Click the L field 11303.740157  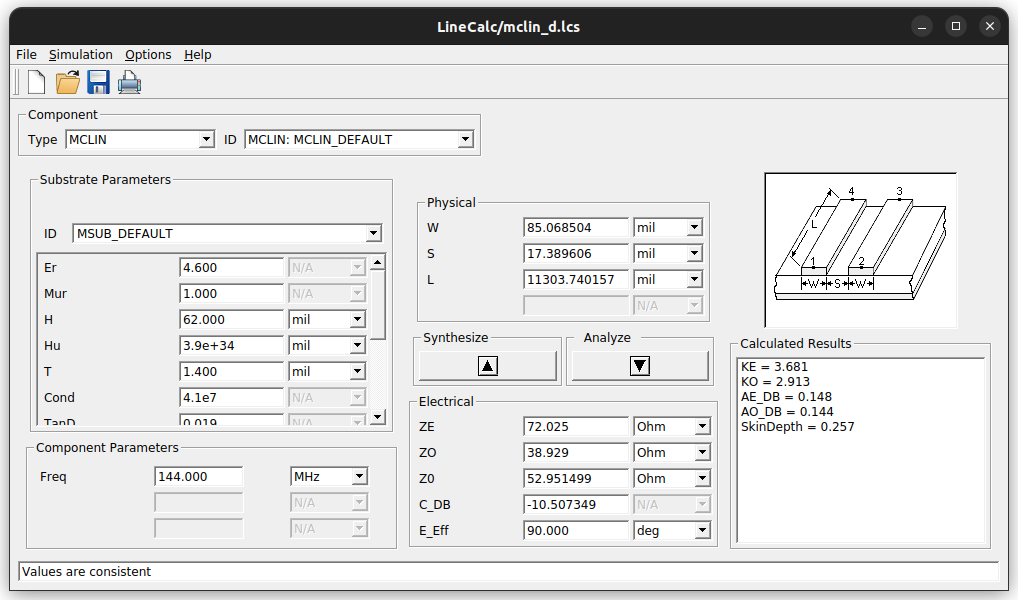click(x=576, y=279)
